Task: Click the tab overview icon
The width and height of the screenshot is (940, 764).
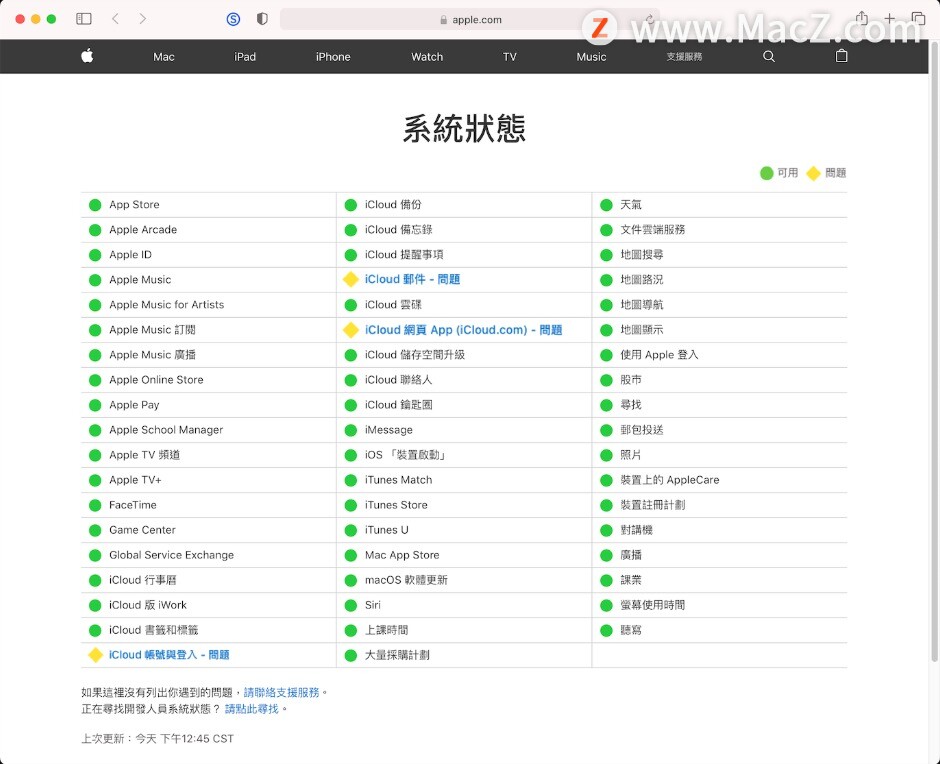Action: tap(918, 18)
